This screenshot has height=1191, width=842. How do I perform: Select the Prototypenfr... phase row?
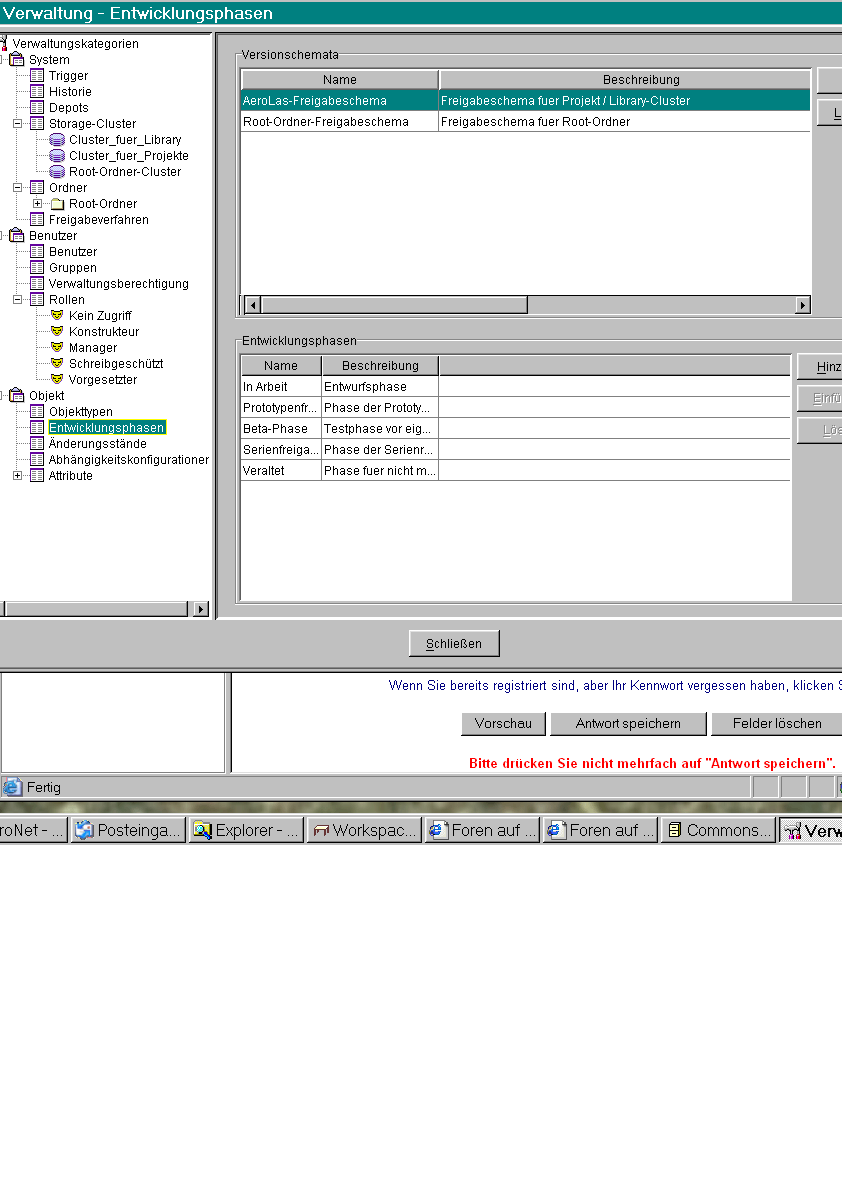coord(516,408)
